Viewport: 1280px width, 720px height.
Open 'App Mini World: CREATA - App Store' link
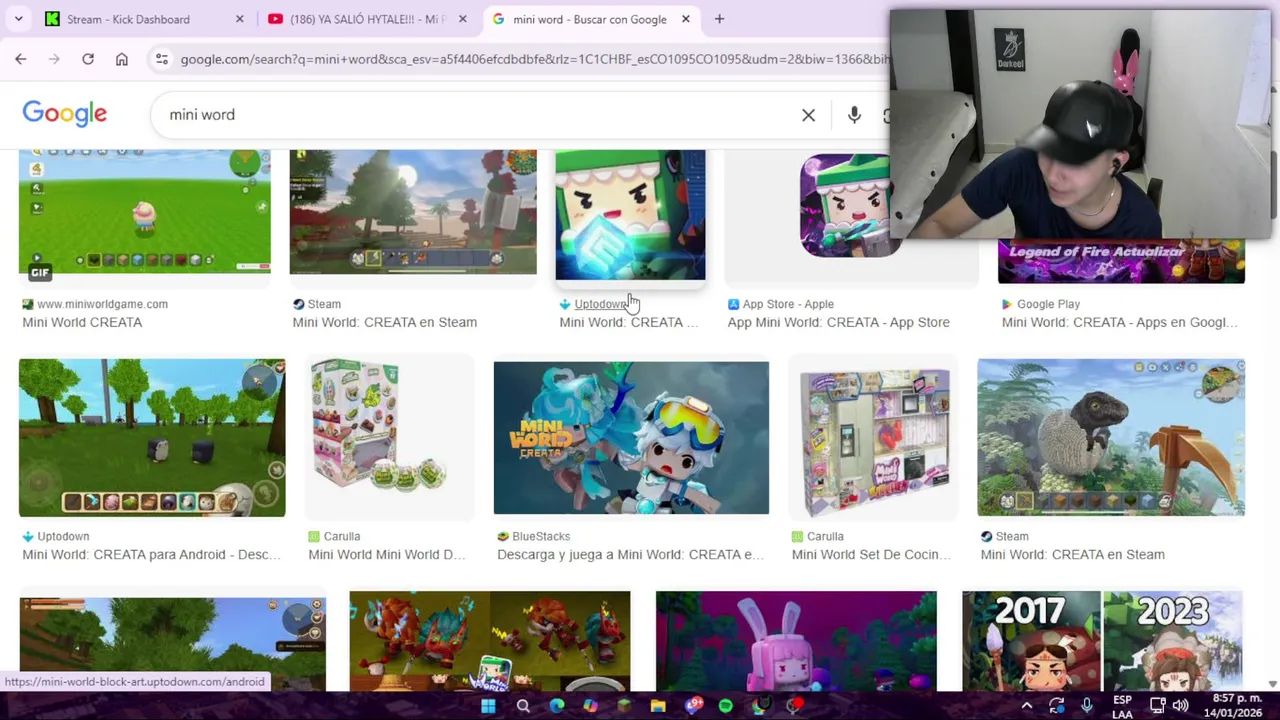click(x=838, y=322)
